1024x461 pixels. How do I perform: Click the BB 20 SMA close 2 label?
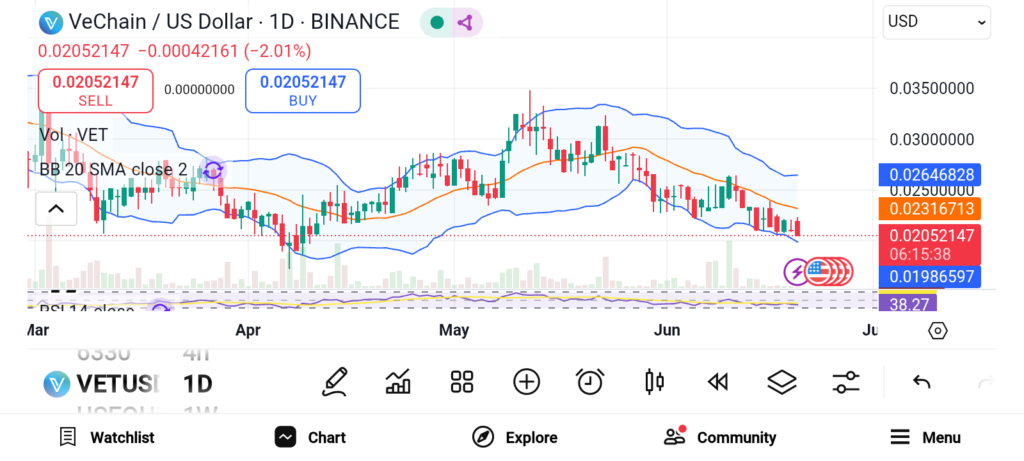coord(114,170)
